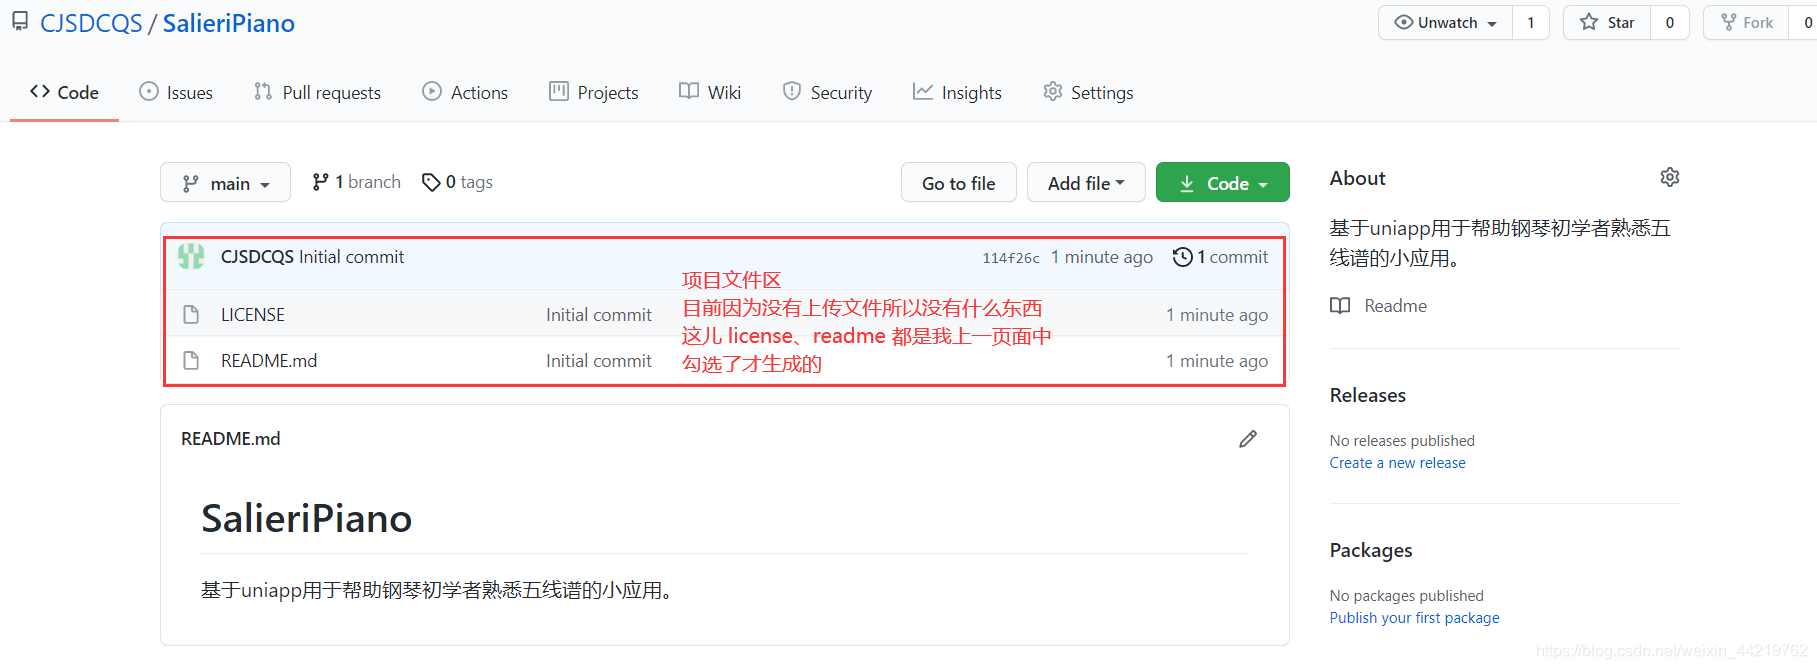Viewport: 1817px width, 669px height.
Task: Click the commit history clock icon
Action: [x=1182, y=257]
